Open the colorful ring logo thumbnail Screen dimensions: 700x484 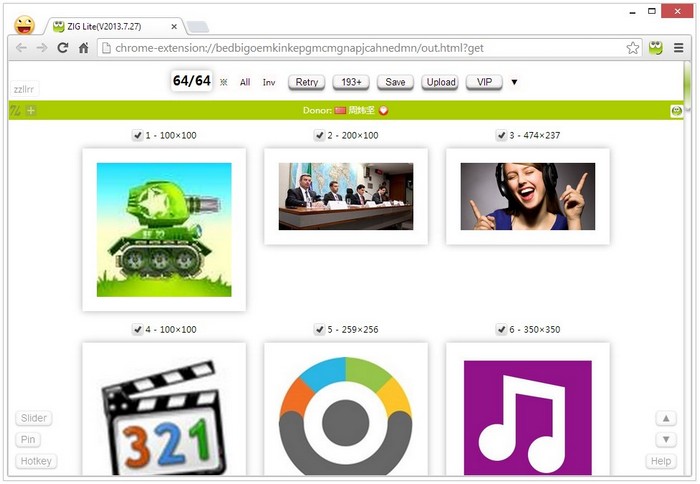pyautogui.click(x=346, y=416)
